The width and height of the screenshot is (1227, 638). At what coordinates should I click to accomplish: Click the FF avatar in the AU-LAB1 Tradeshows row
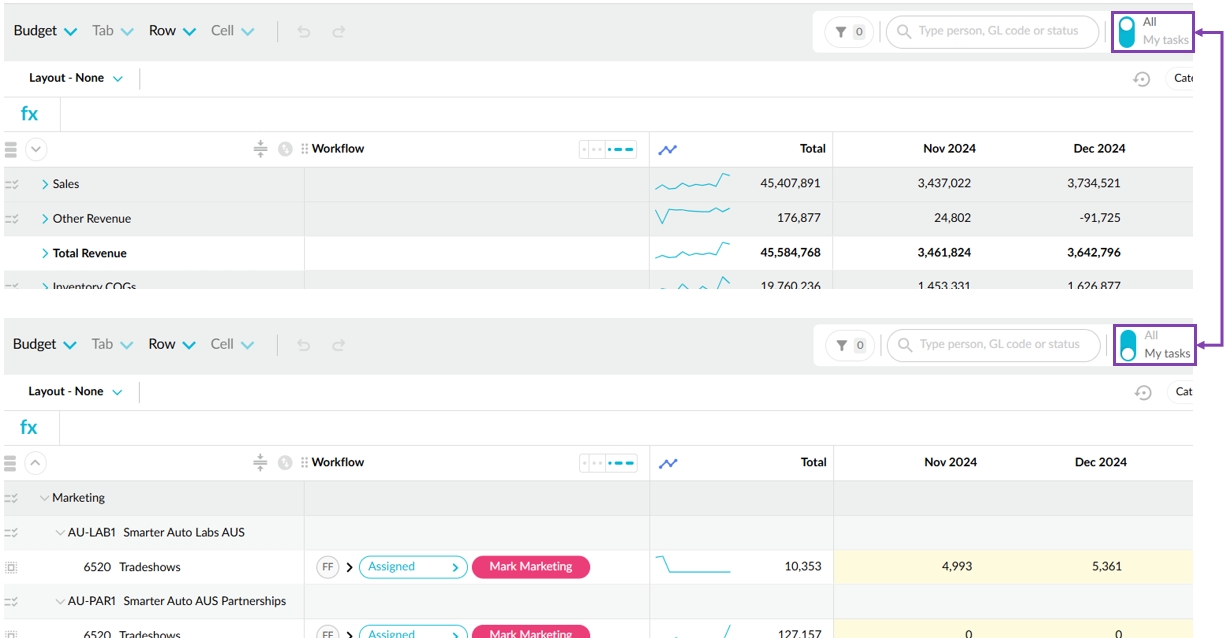327,567
